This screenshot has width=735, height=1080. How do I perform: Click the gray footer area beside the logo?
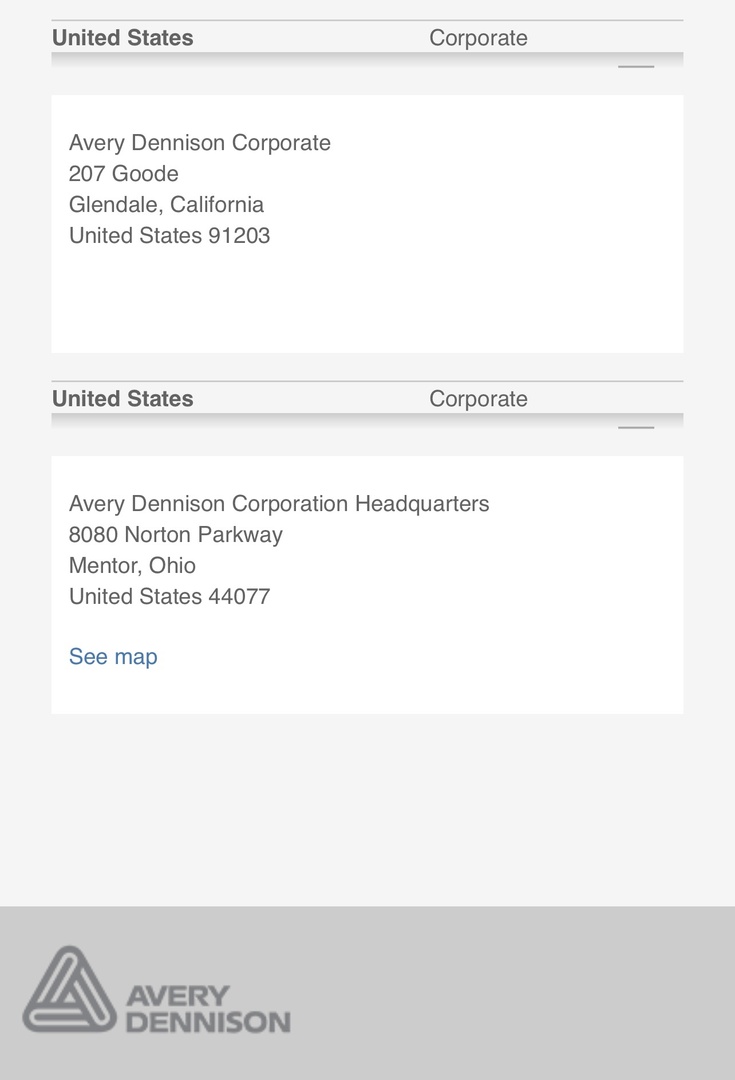510,993
